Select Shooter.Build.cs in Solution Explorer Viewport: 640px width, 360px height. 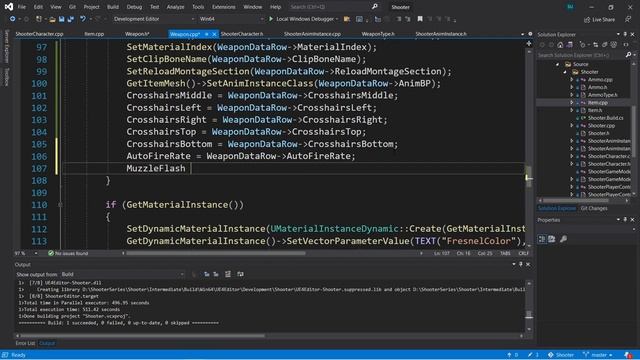click(605, 118)
